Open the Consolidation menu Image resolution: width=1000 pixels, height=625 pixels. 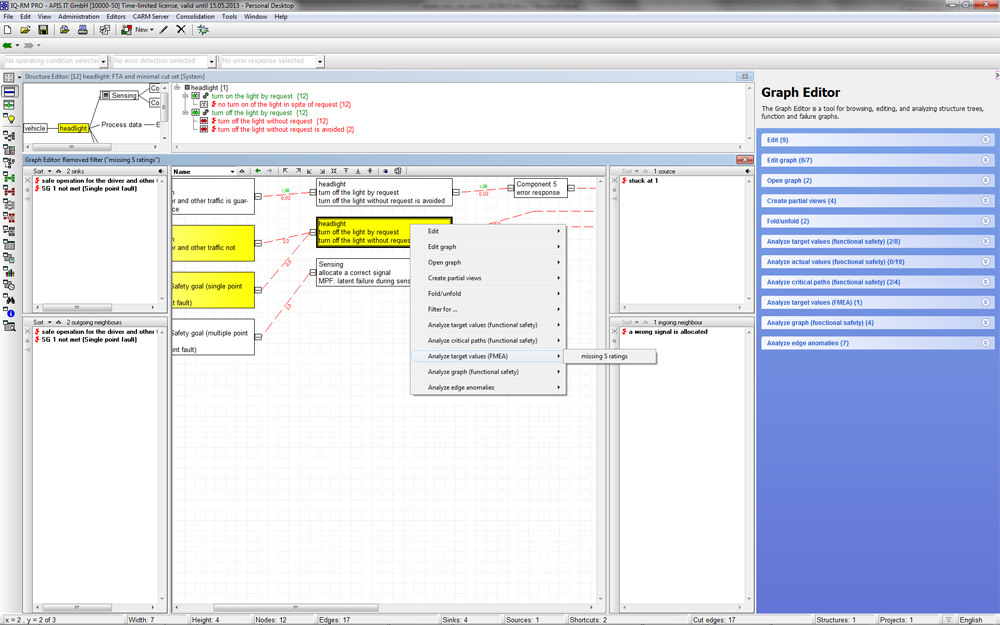click(195, 17)
